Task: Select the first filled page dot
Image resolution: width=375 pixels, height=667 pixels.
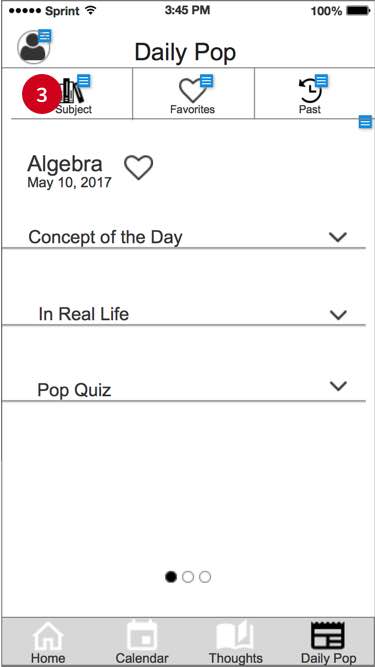Action: pos(171,577)
